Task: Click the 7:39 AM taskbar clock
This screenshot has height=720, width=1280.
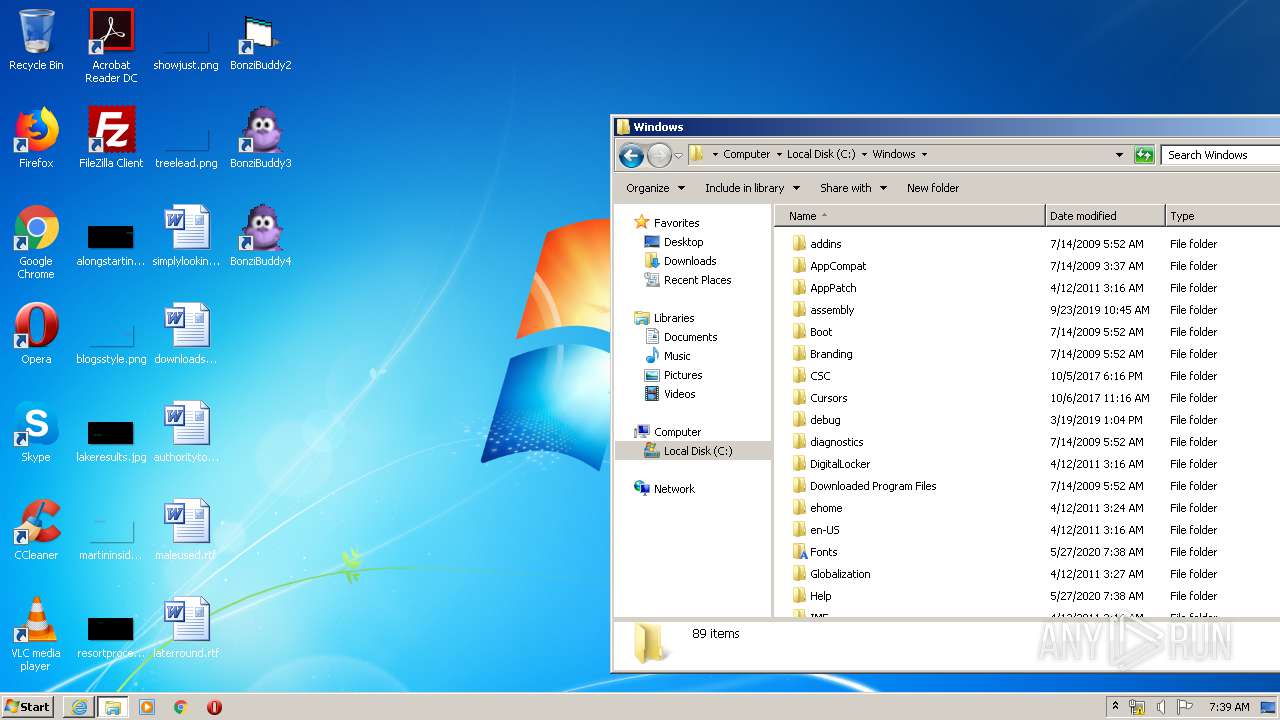Action: tap(1229, 707)
